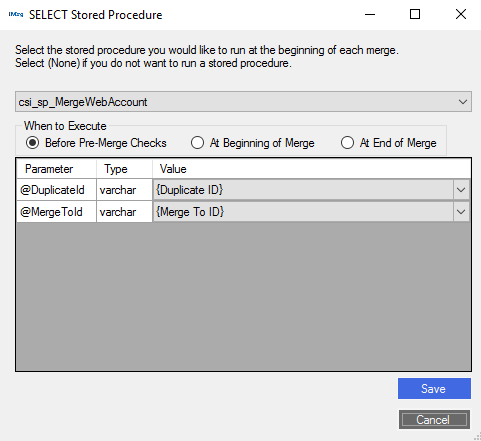
Task: Maximize the SELECT Stored Procedure window
Action: [415, 14]
